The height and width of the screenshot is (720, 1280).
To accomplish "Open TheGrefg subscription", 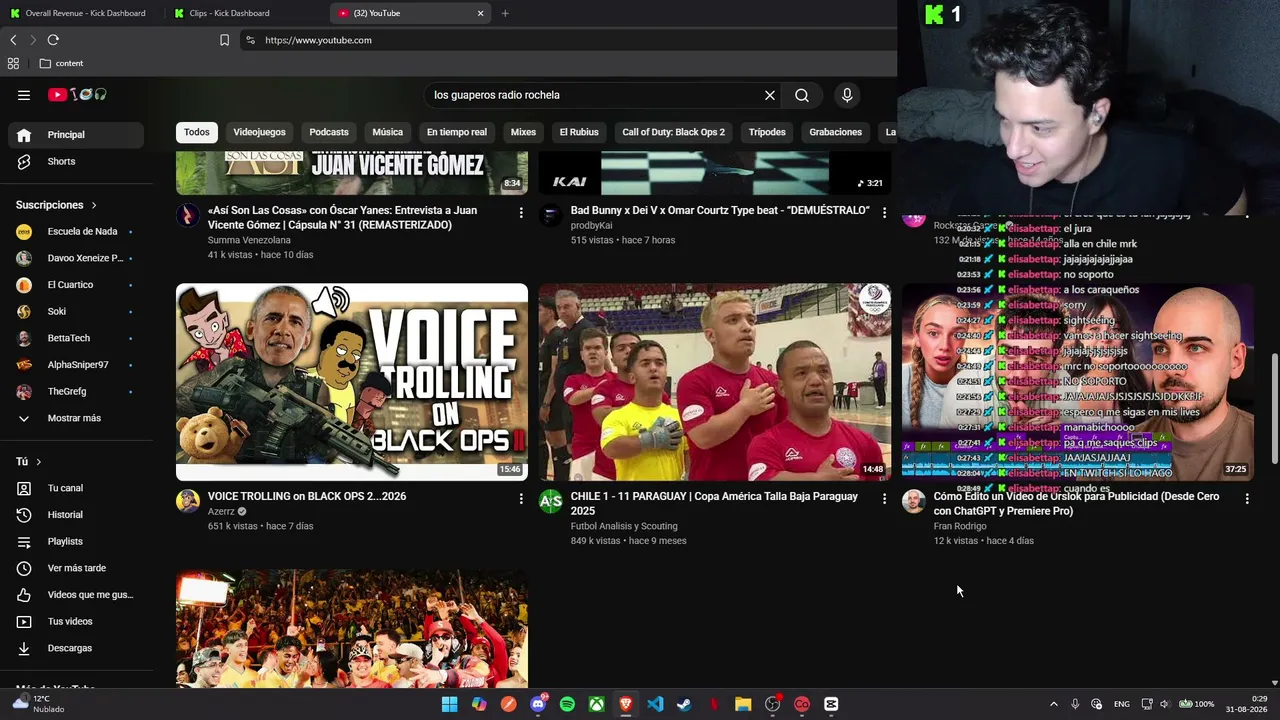I will pos(76,391).
